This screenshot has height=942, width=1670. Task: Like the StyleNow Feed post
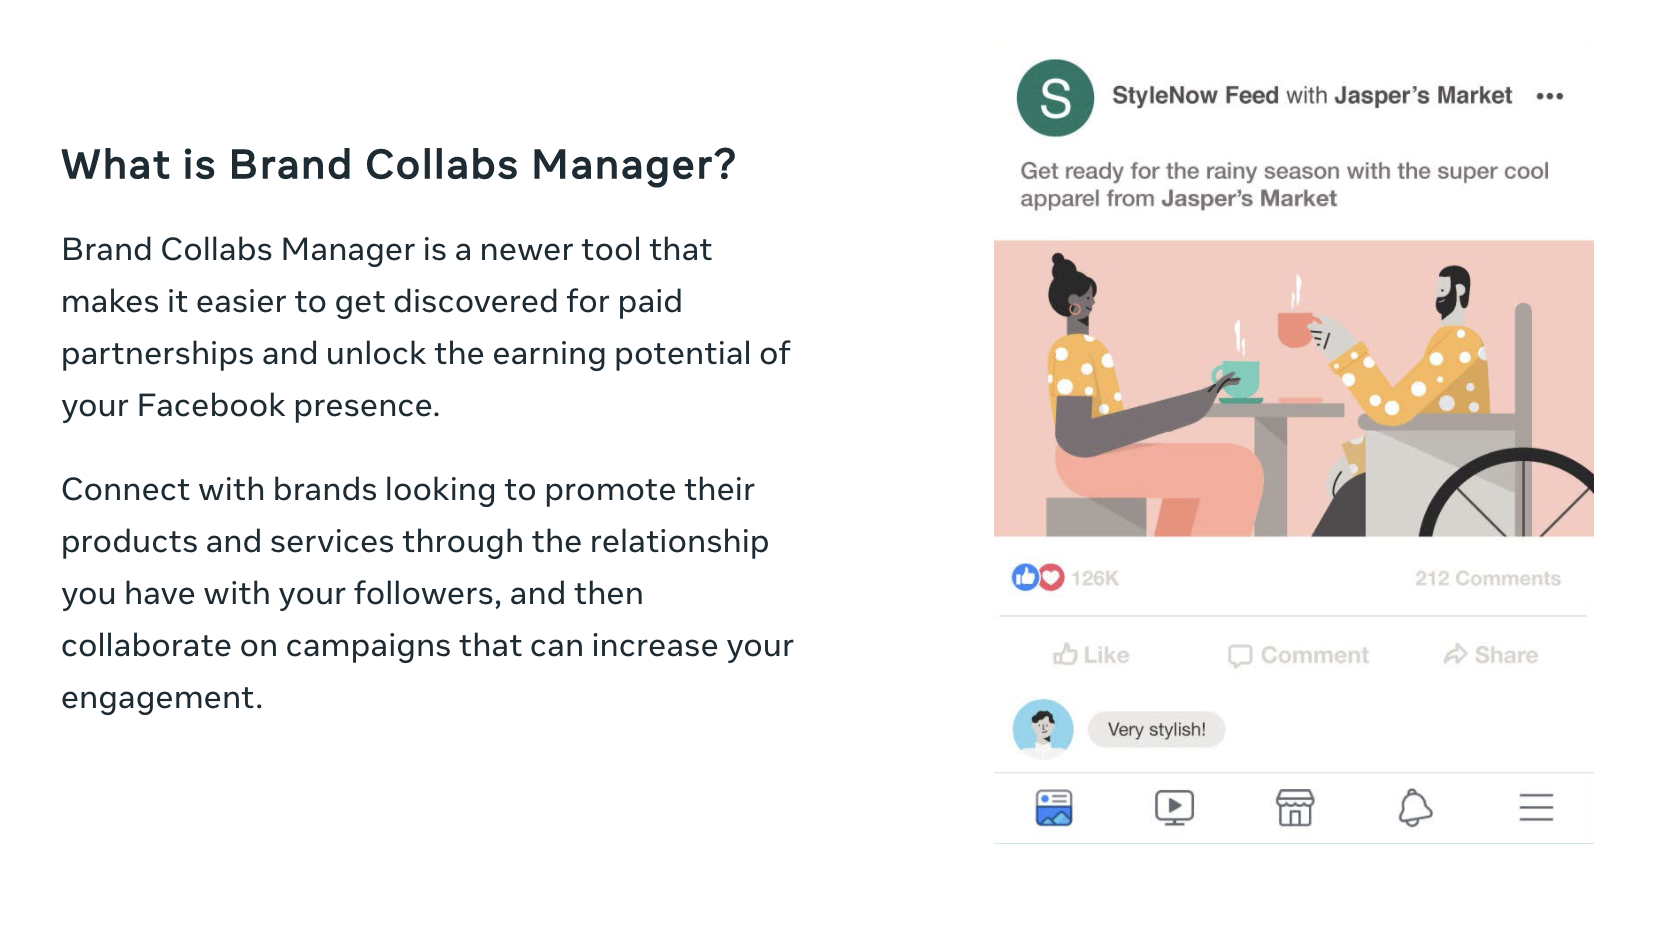1091,655
